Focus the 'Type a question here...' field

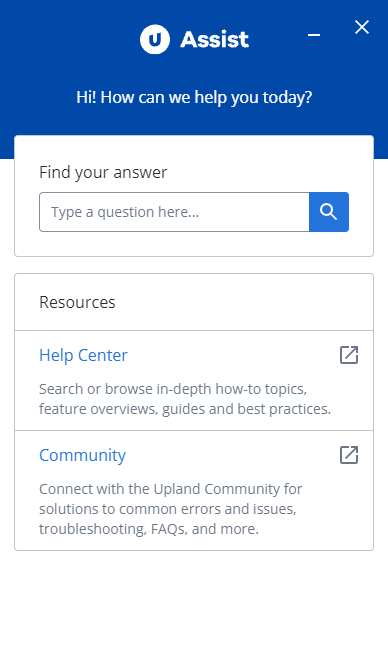click(174, 212)
